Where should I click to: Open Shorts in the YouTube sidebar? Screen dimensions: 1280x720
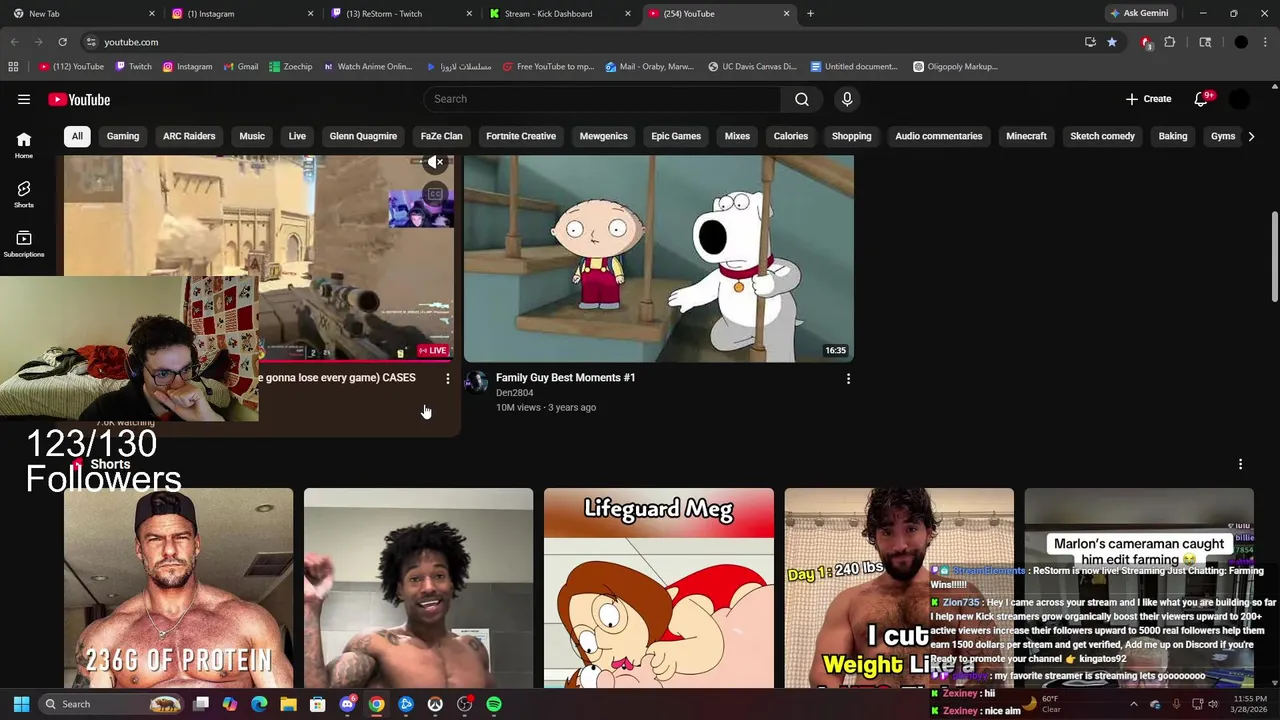(x=24, y=194)
